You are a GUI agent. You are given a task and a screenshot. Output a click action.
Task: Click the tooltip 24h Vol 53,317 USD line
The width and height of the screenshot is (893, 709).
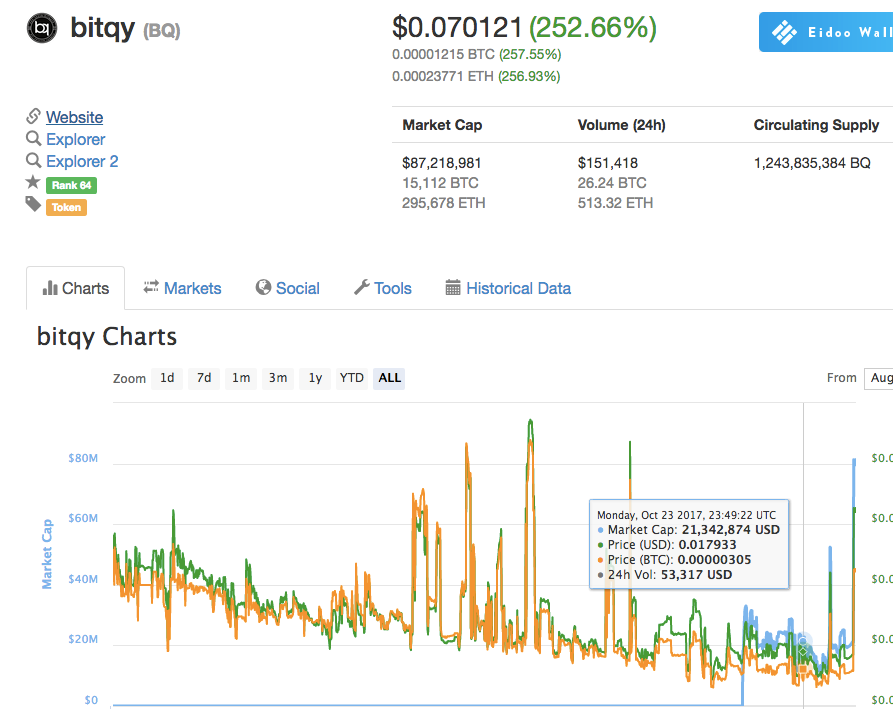665,575
